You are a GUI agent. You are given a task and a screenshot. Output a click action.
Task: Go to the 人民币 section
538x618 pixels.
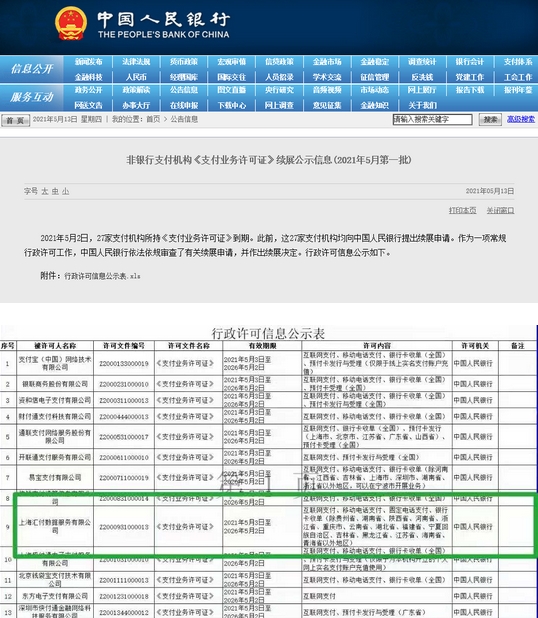point(136,77)
